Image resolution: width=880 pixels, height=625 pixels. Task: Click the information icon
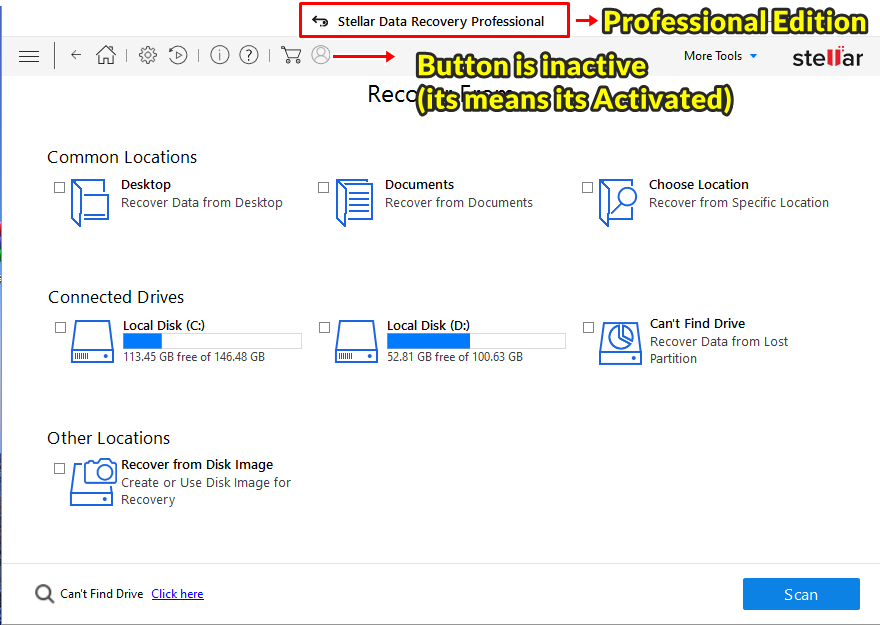click(x=219, y=55)
